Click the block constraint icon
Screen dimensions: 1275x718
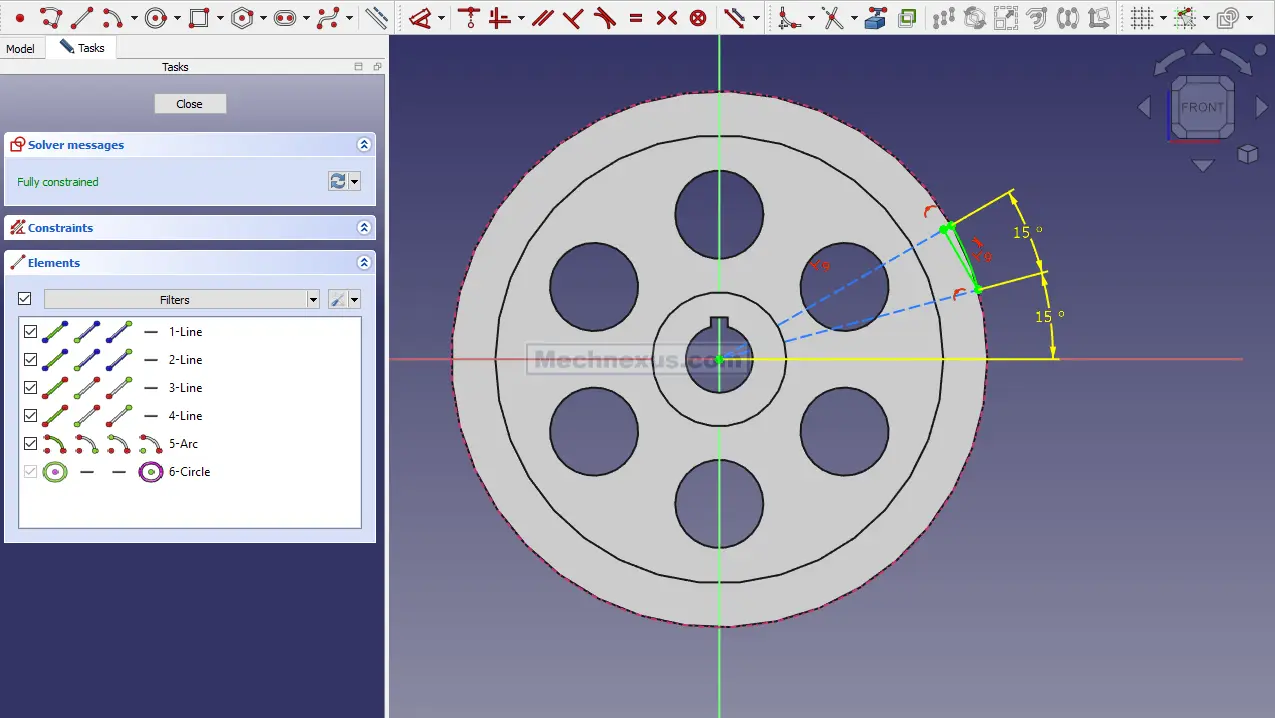(x=698, y=18)
